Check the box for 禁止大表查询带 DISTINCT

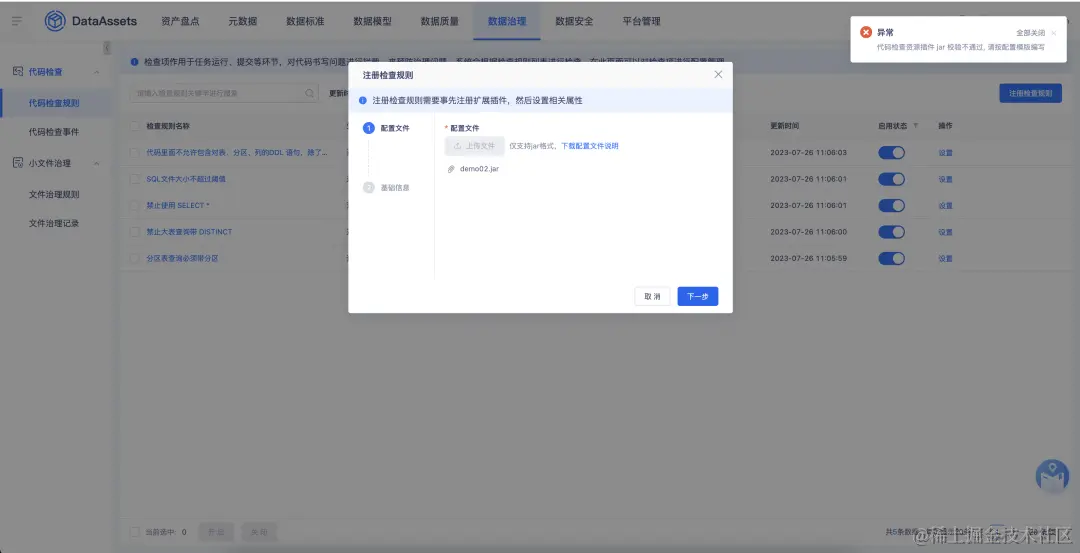pyautogui.click(x=135, y=232)
